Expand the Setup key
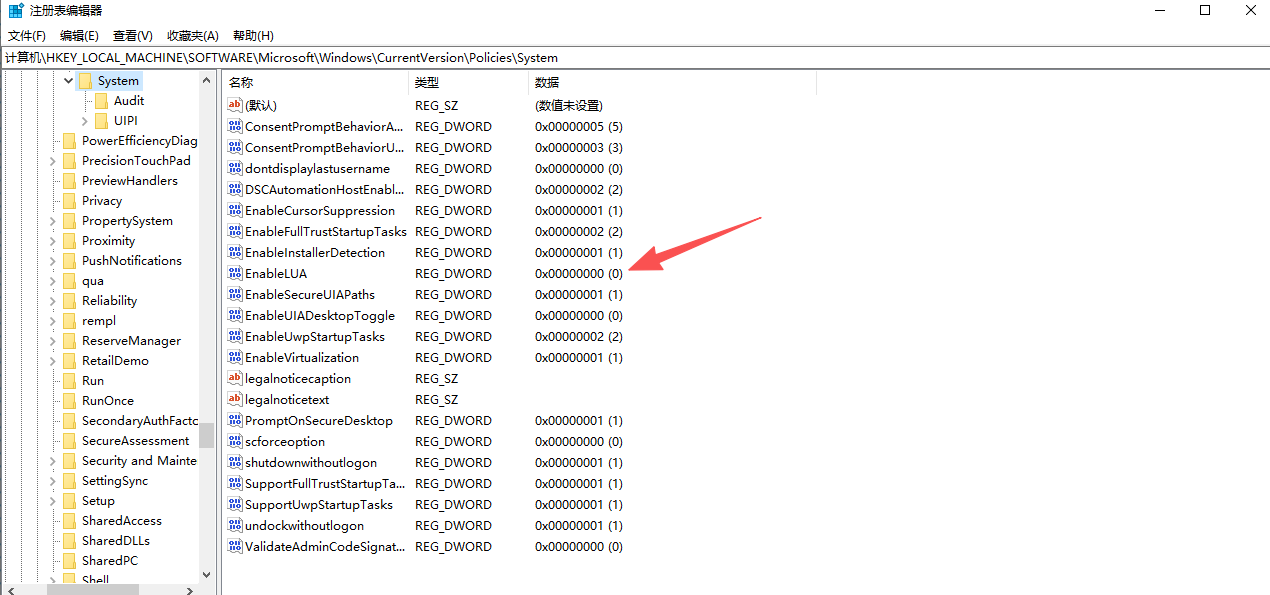Image resolution: width=1270 pixels, height=595 pixels. point(53,501)
